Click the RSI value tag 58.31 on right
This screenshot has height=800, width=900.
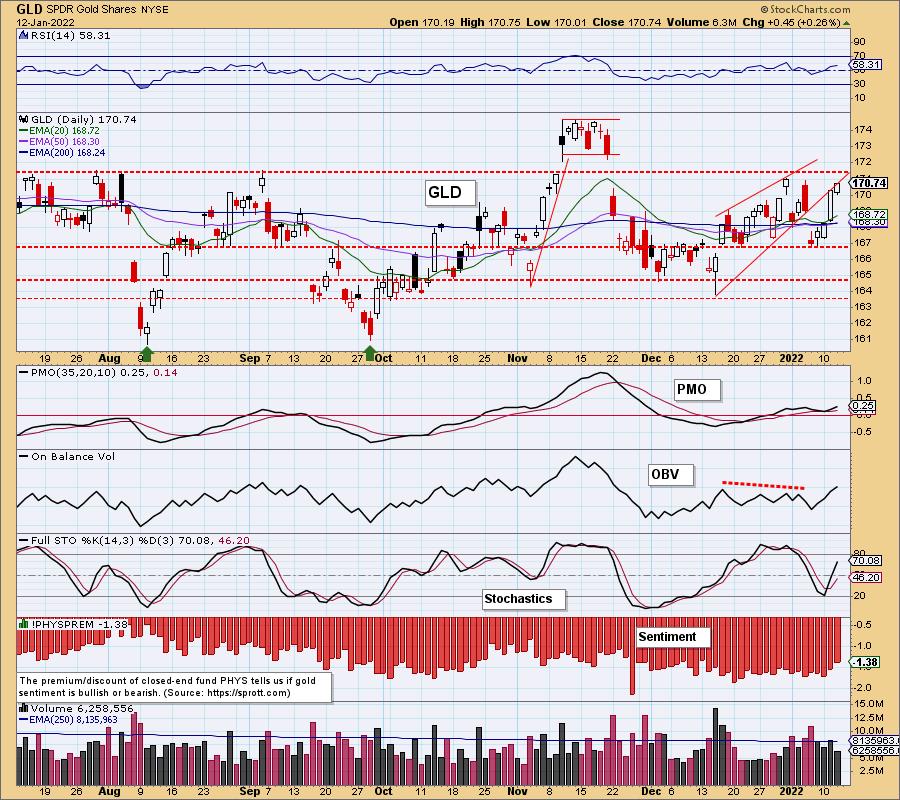[866, 65]
